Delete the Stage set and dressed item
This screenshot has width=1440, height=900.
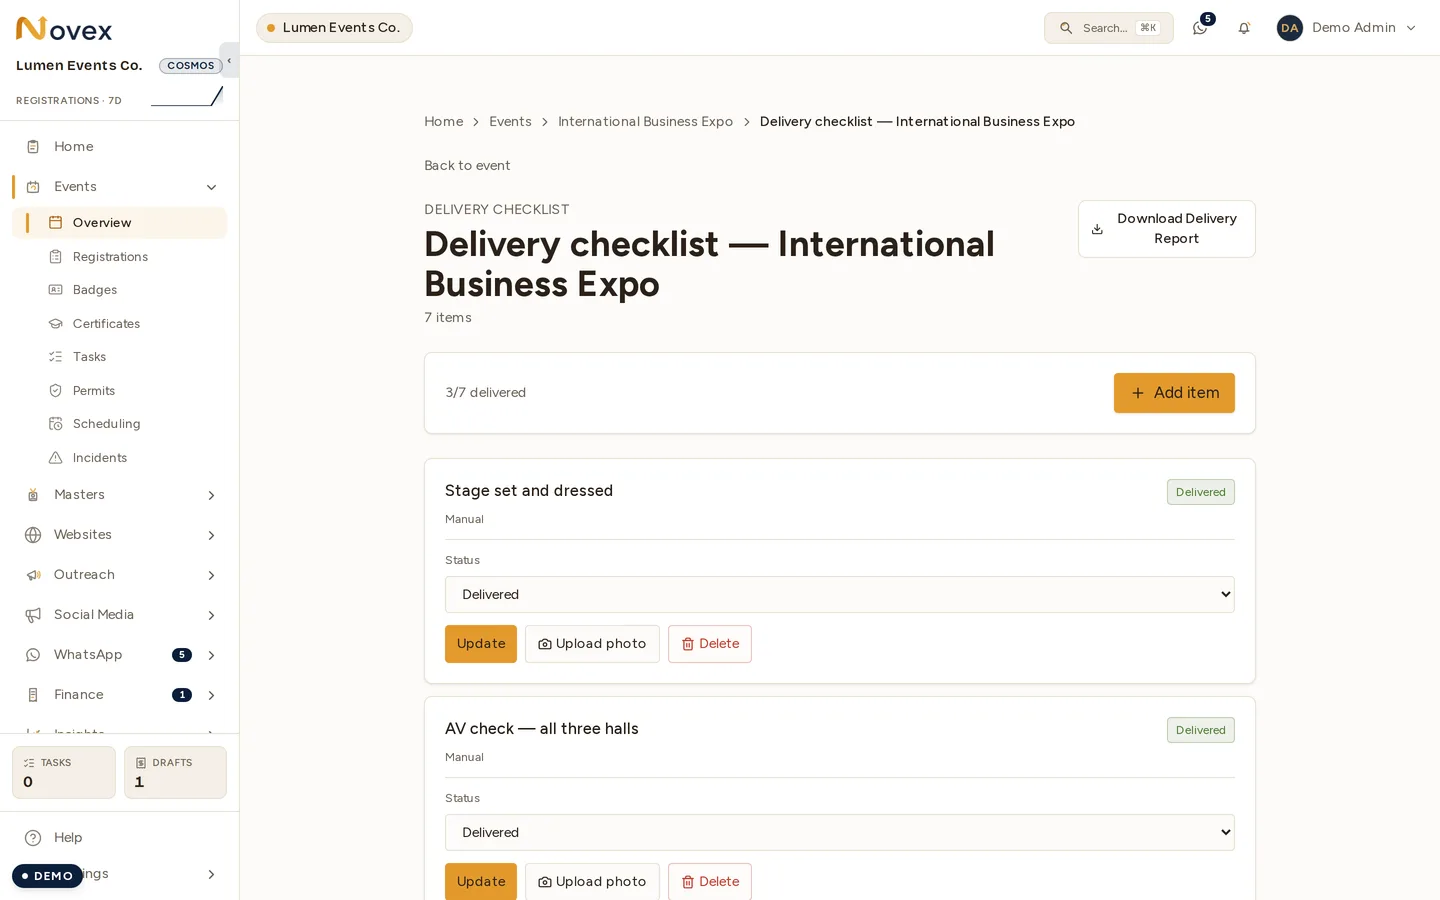710,644
